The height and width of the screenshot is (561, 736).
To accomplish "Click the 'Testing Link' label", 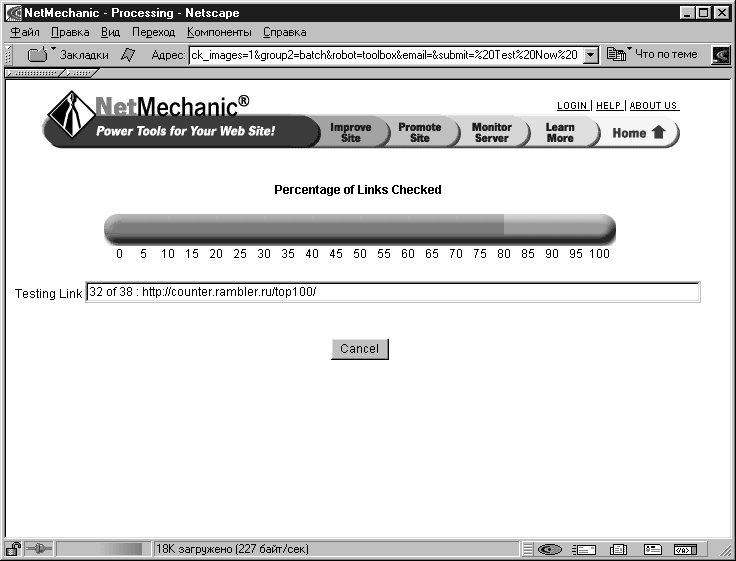I will [48, 293].
